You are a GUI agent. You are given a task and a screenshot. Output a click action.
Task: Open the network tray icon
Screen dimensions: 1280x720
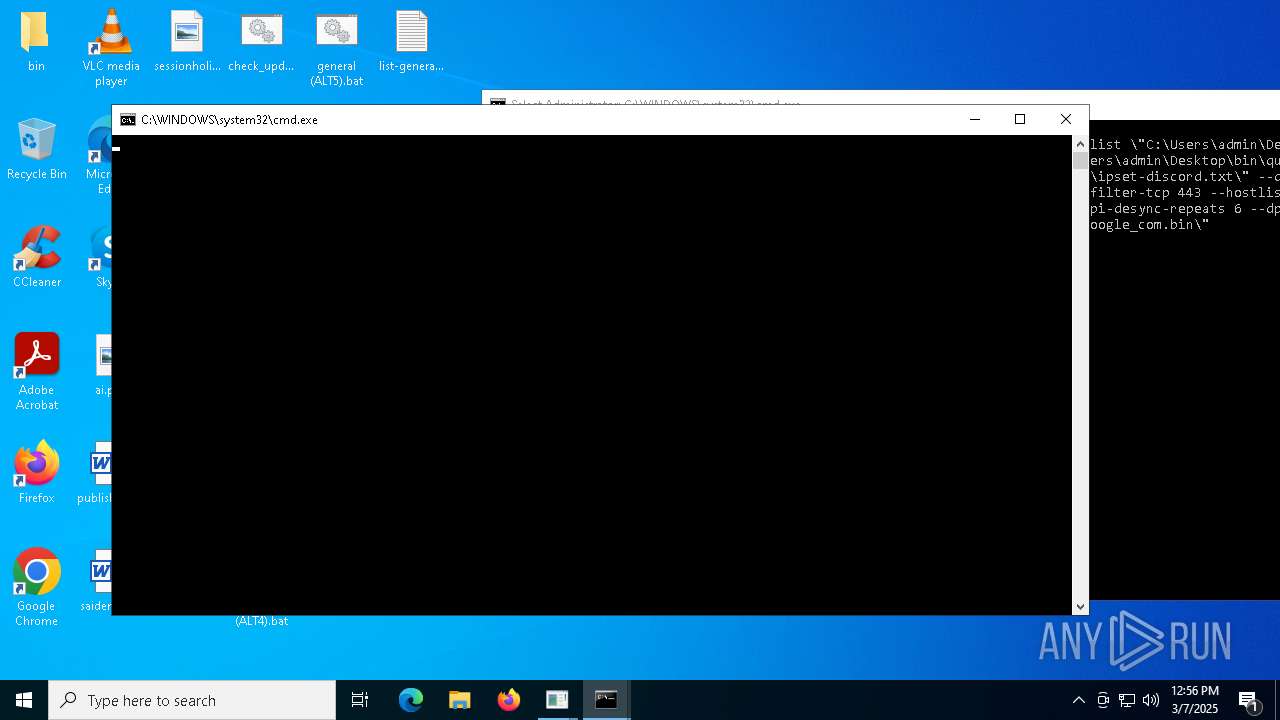[x=1127, y=700]
